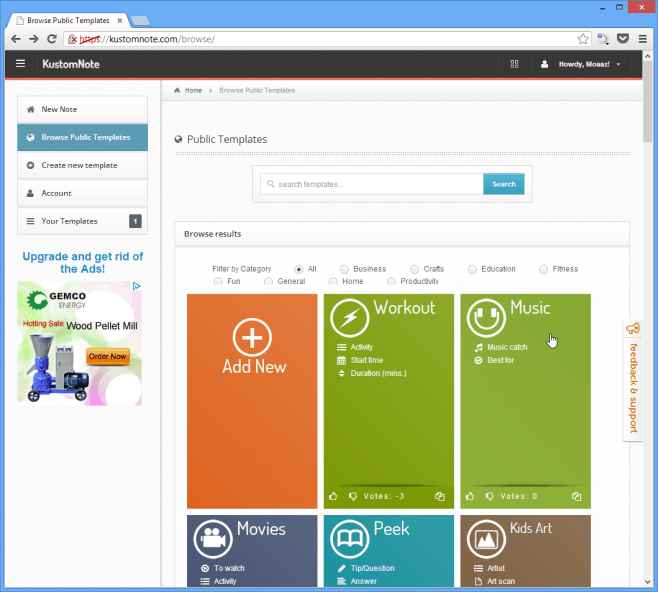Thumbs up the Workout template
This screenshot has width=658, height=592.
tap(333, 496)
